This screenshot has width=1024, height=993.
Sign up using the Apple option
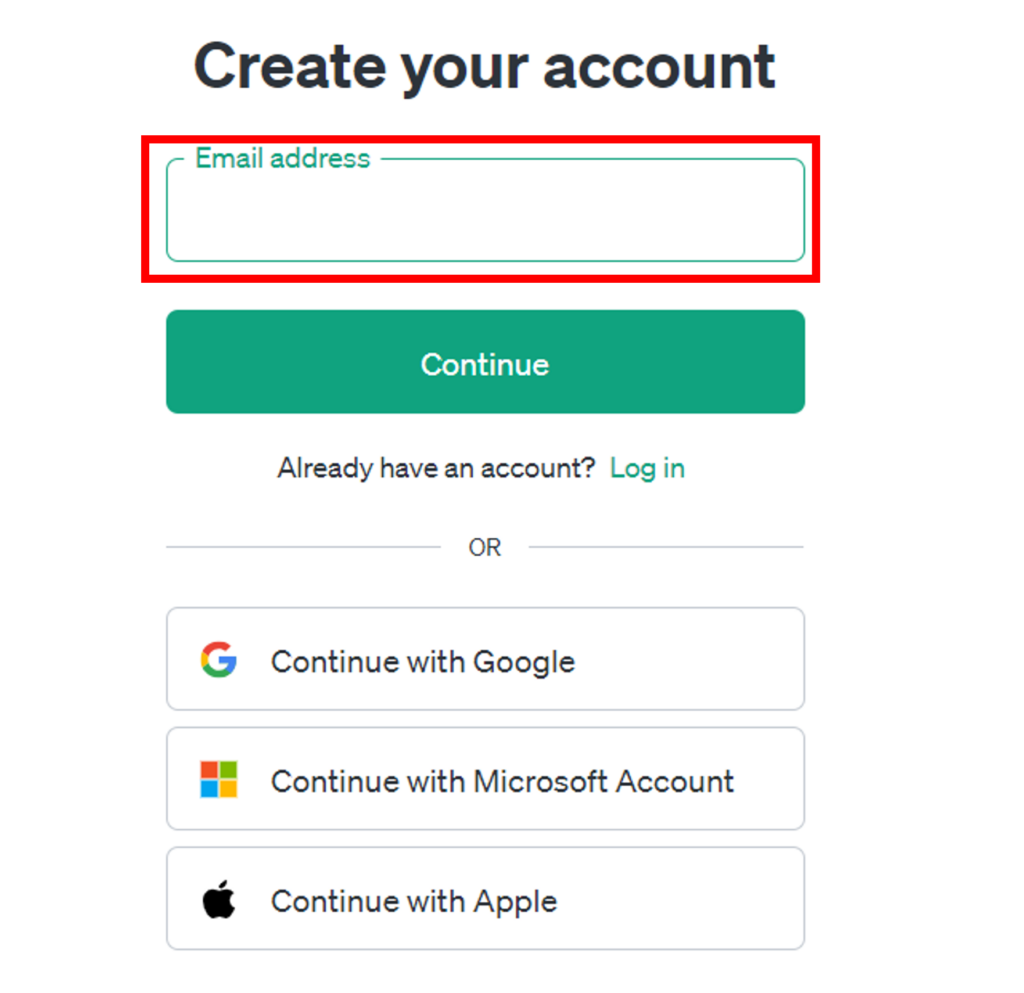[485, 898]
